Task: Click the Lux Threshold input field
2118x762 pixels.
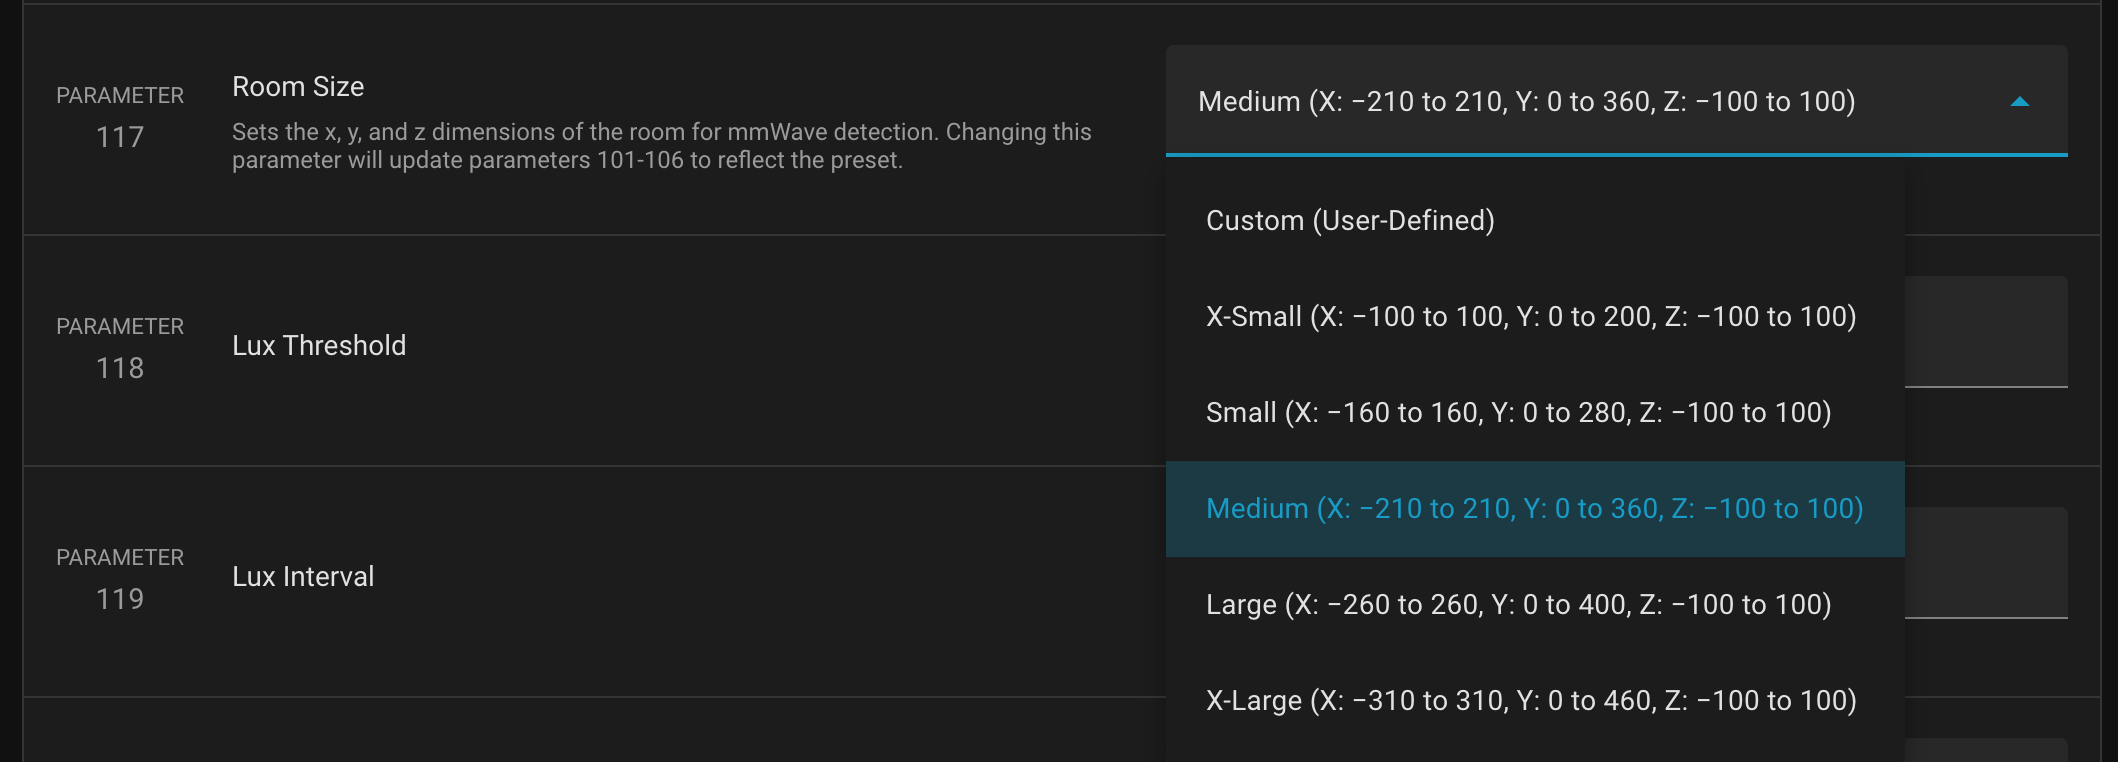Action: (x=1986, y=332)
